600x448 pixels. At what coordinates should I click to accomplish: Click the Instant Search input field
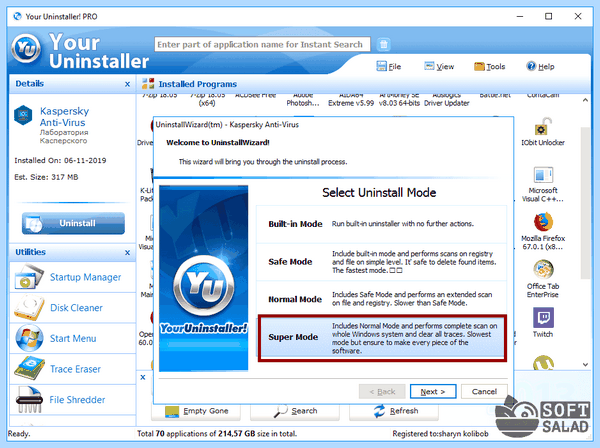[x=262, y=44]
